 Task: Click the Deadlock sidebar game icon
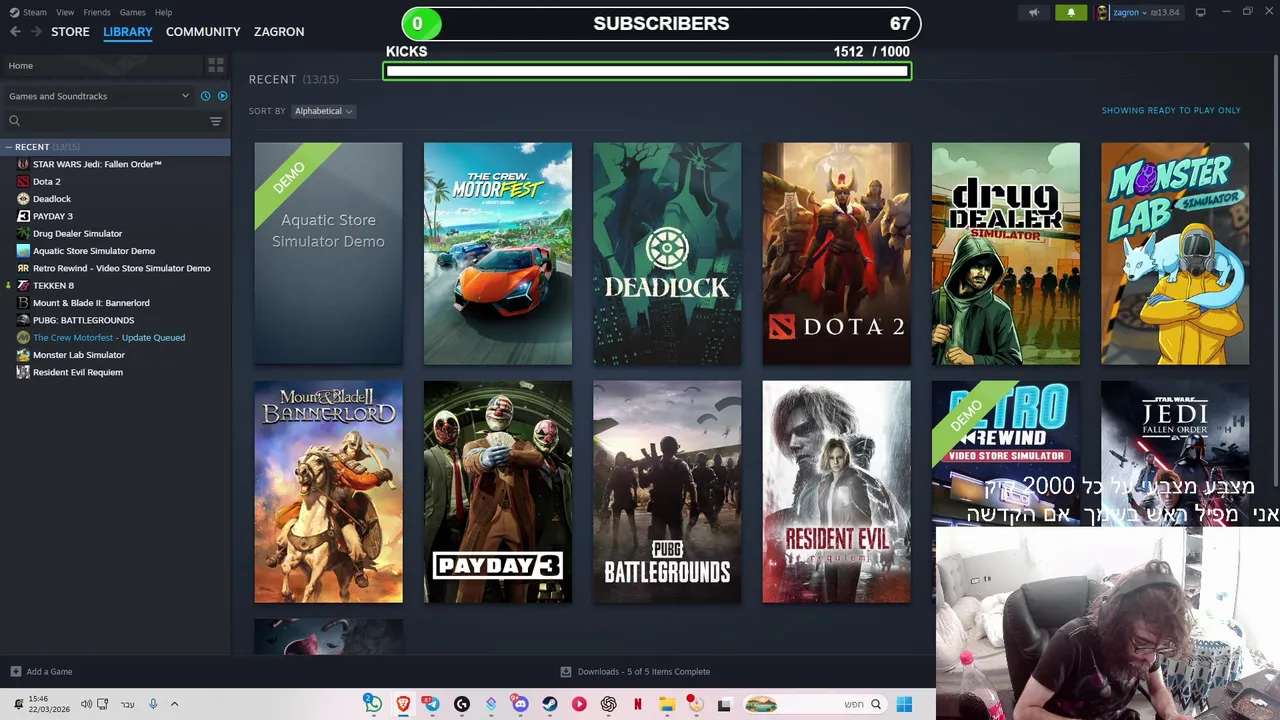coord(23,199)
